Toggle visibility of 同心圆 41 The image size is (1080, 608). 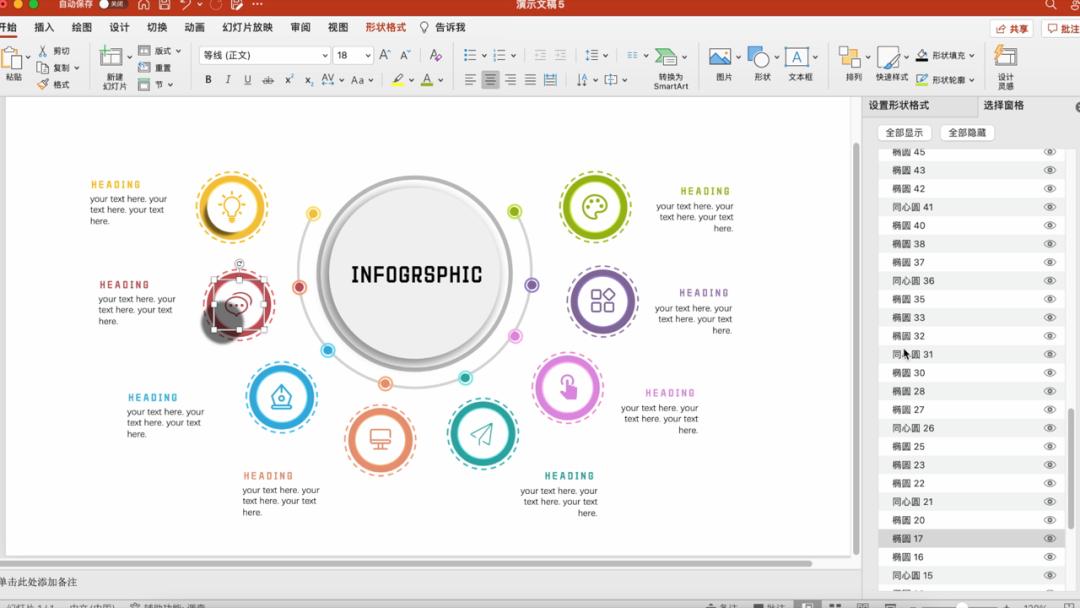tap(1050, 207)
